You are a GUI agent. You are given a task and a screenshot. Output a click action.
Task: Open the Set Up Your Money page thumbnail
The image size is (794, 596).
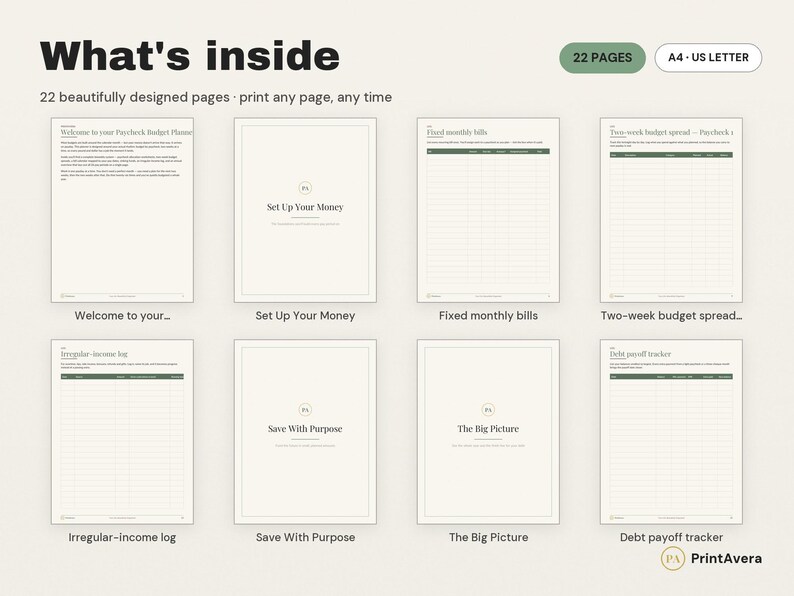[x=305, y=210]
